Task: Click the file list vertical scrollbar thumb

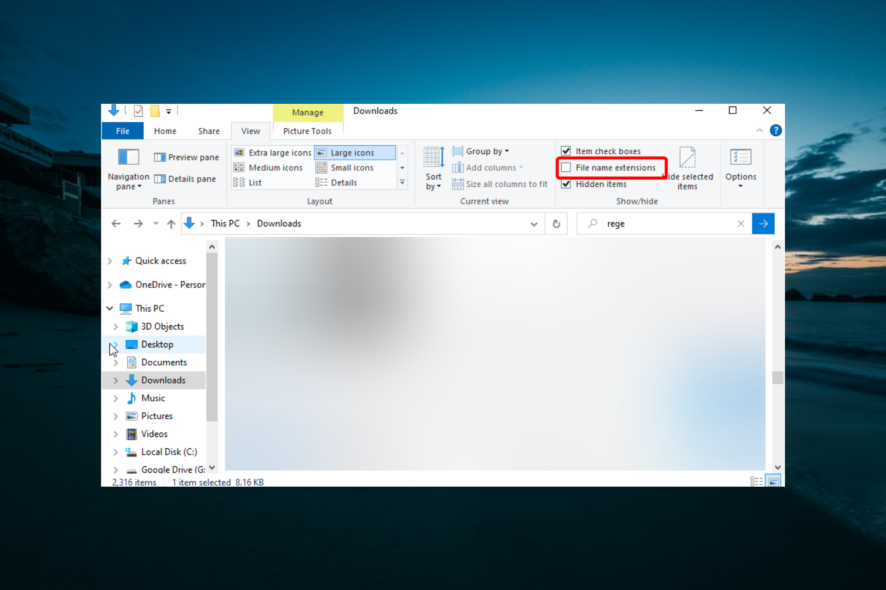Action: click(778, 378)
